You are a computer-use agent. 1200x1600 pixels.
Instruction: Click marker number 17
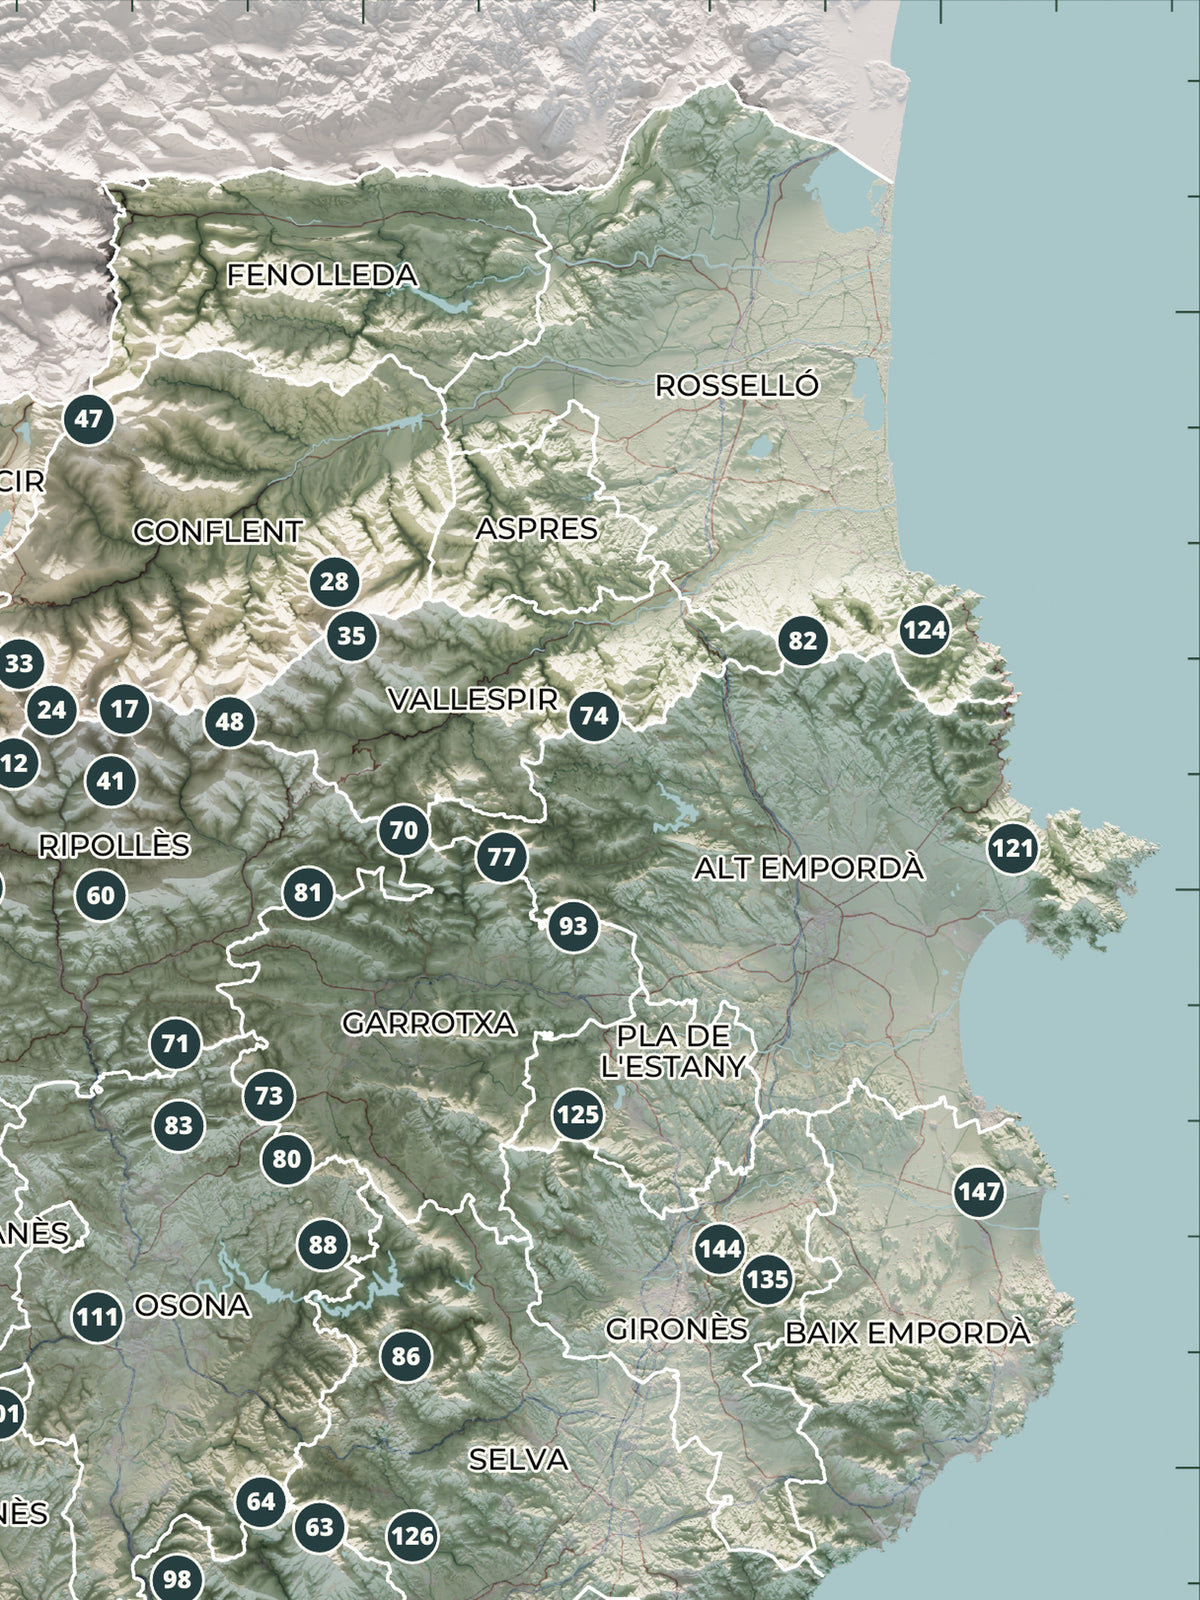point(125,709)
